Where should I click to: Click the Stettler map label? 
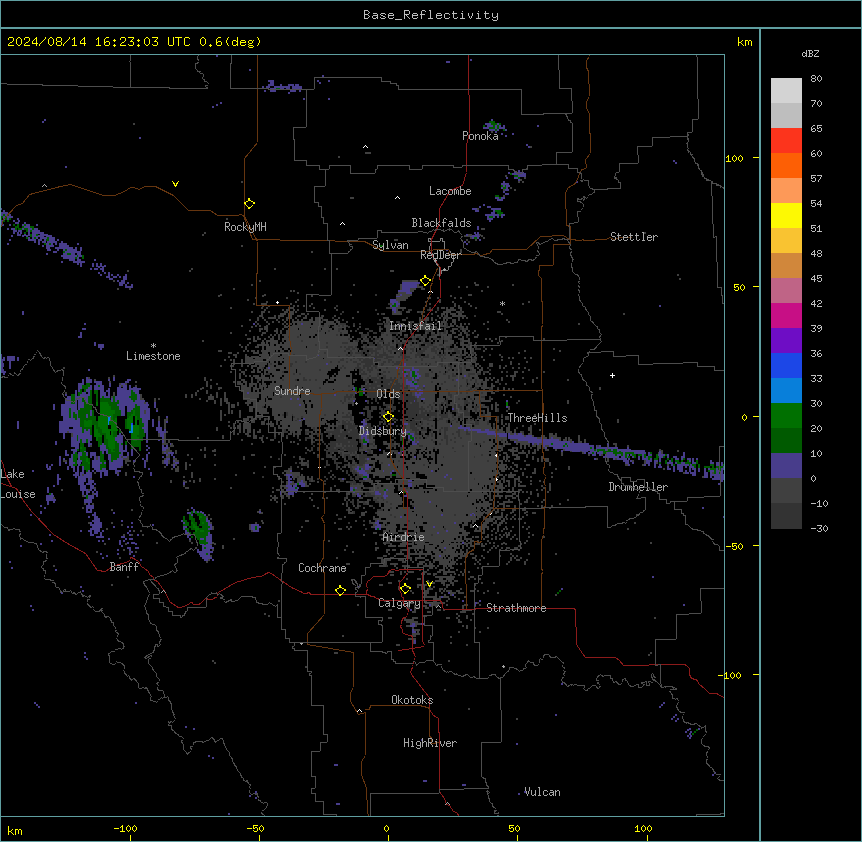click(634, 237)
